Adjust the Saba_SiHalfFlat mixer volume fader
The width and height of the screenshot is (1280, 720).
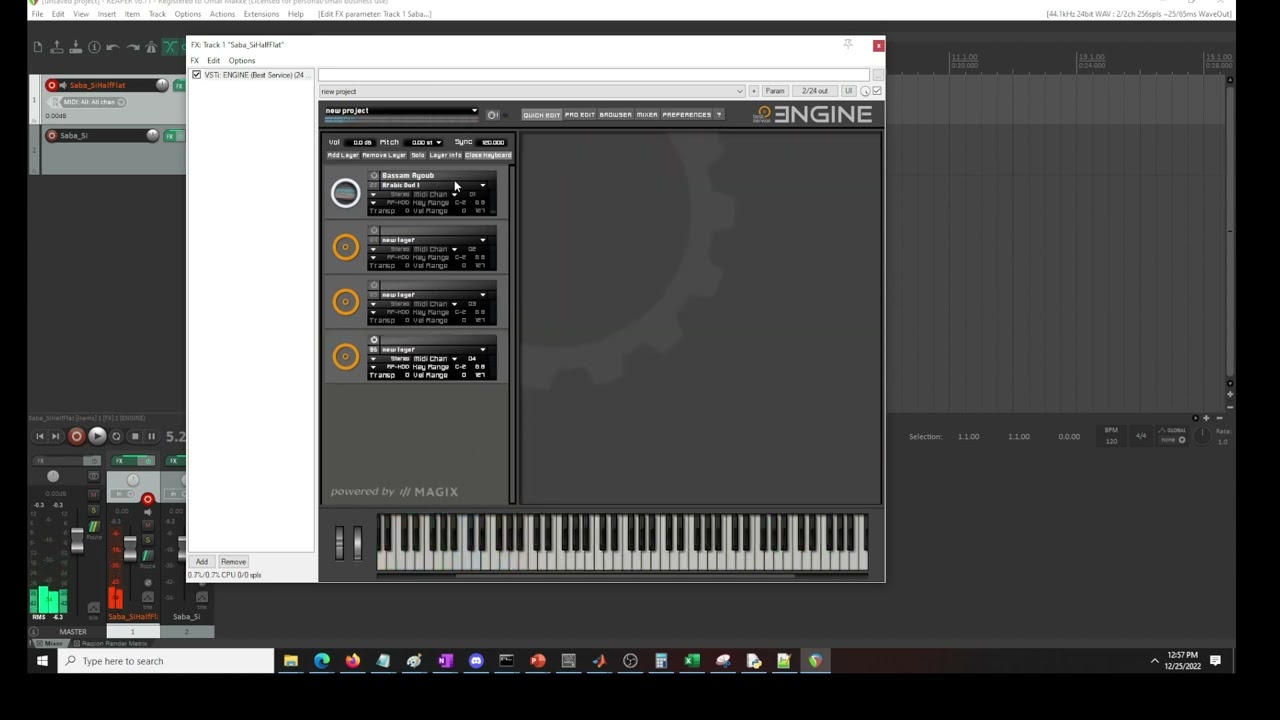point(129,547)
